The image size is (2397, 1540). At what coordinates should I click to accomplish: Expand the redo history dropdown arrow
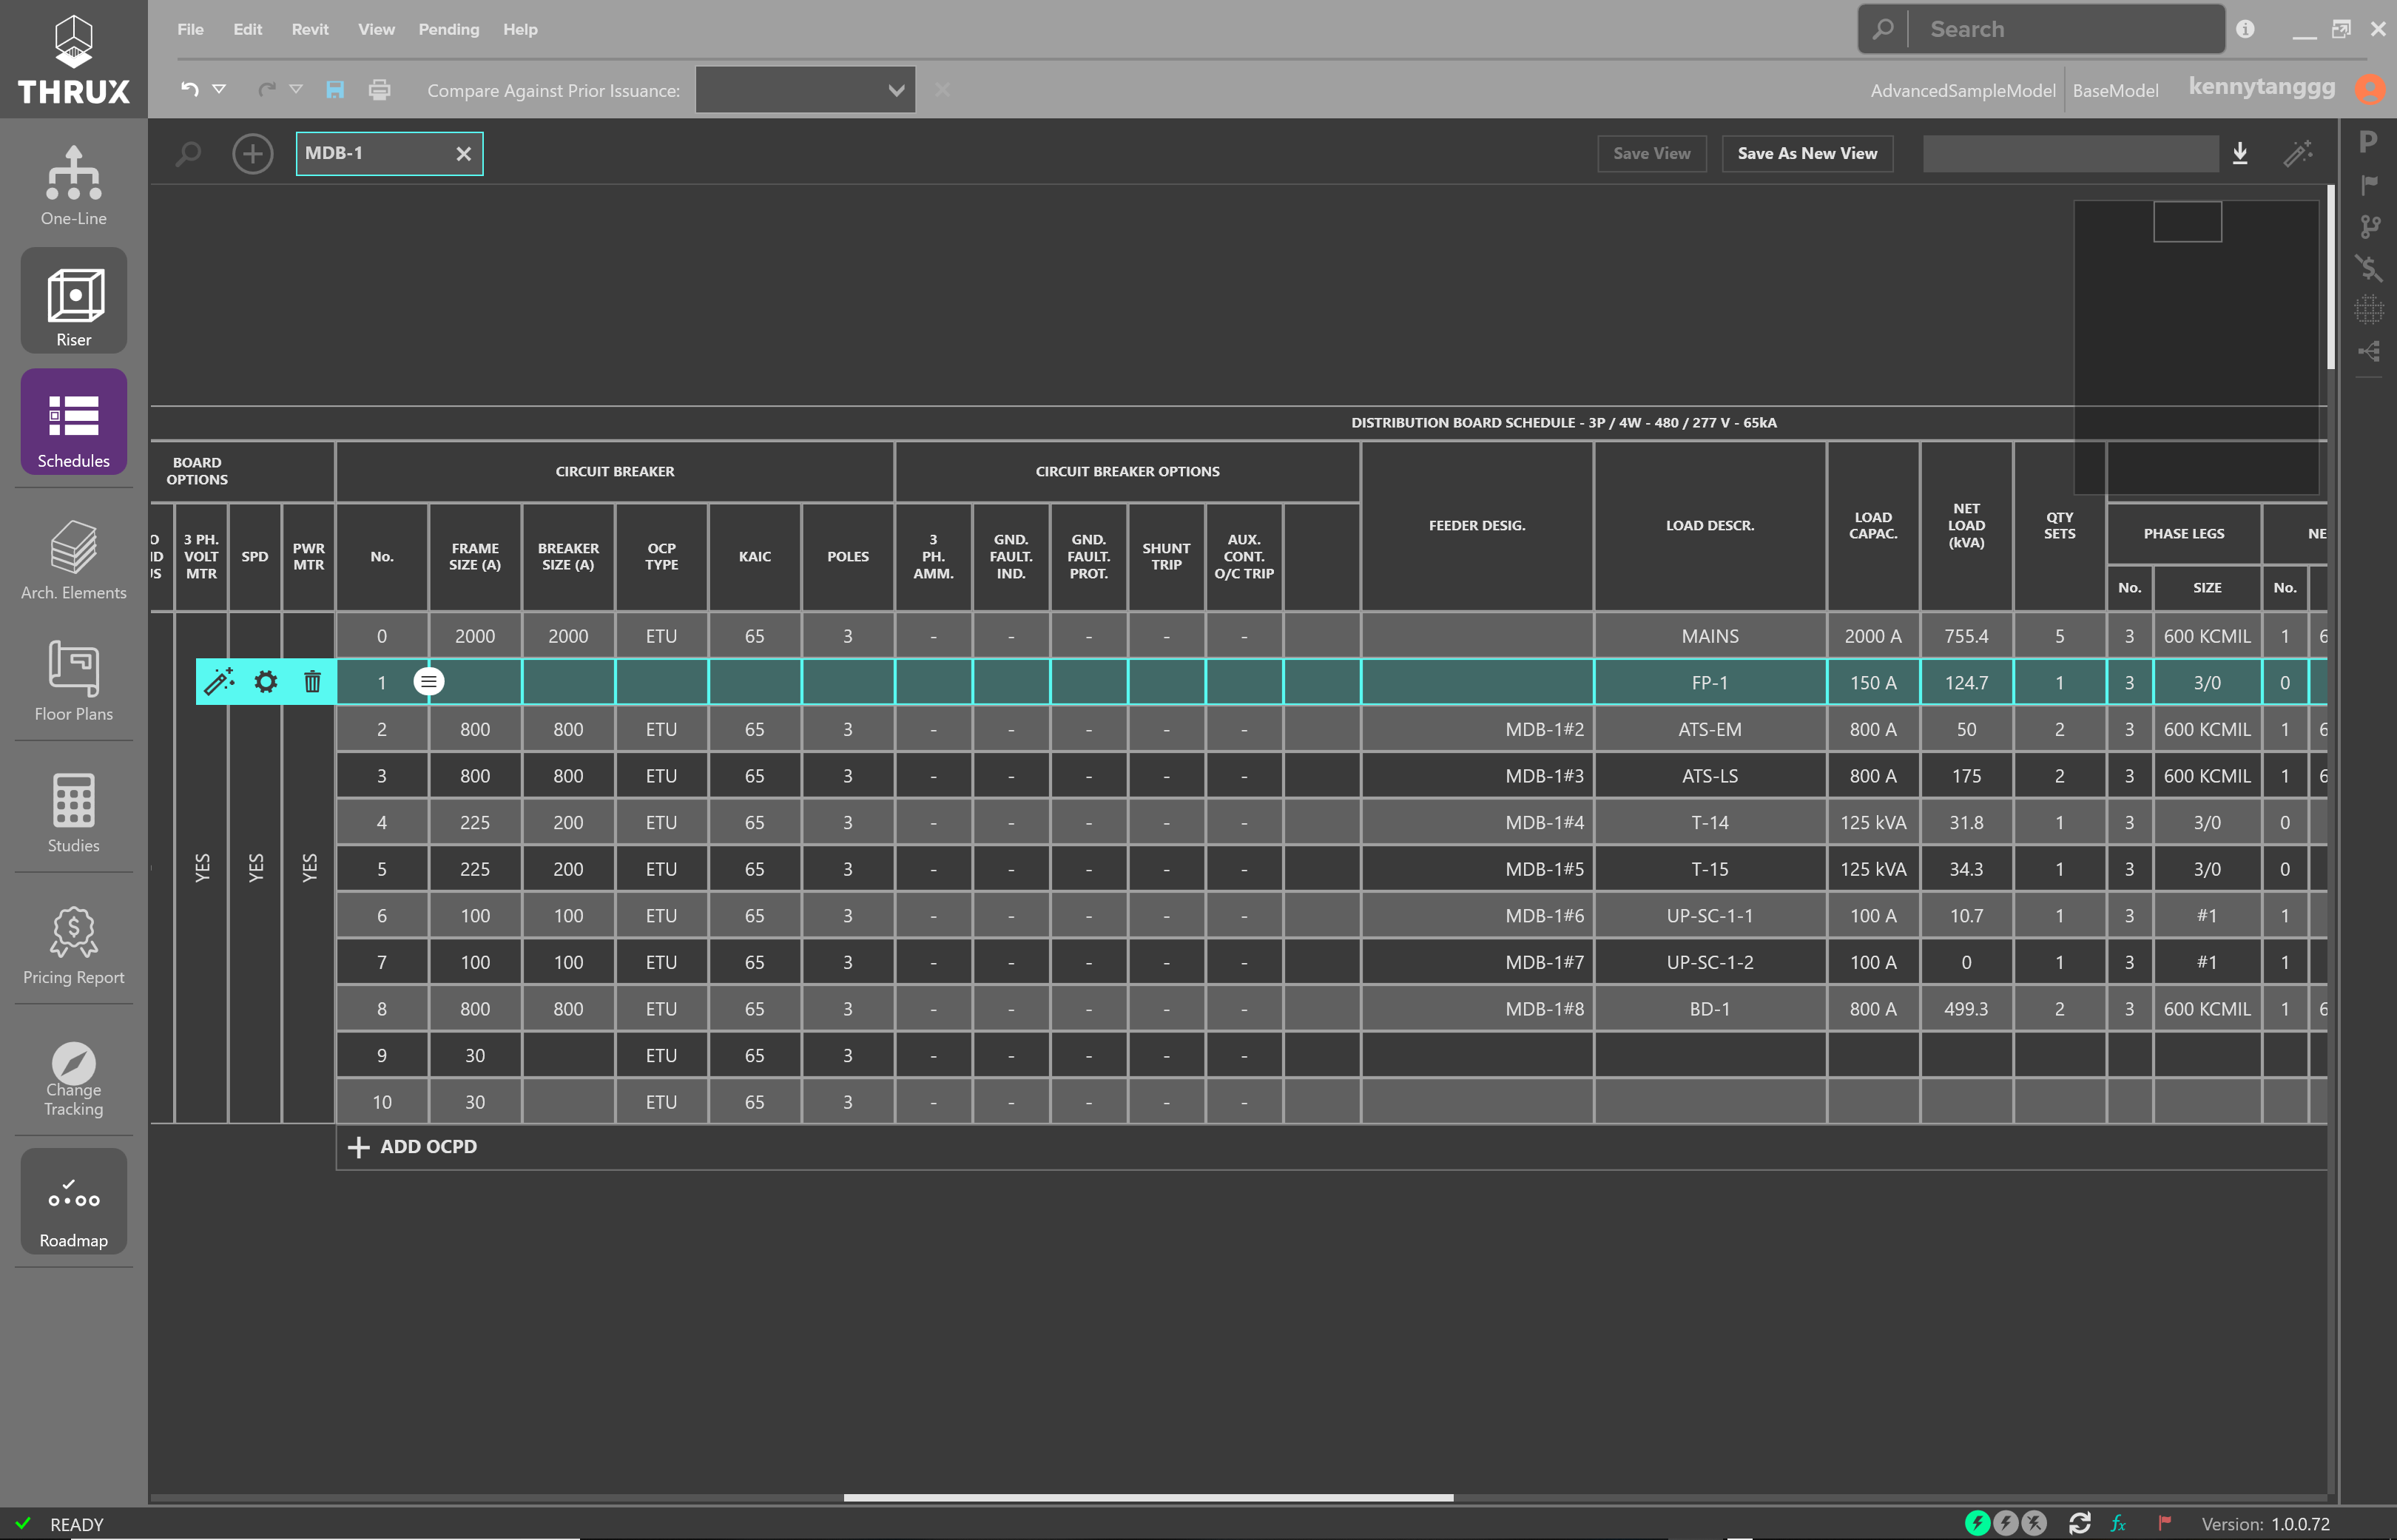pyautogui.click(x=296, y=90)
